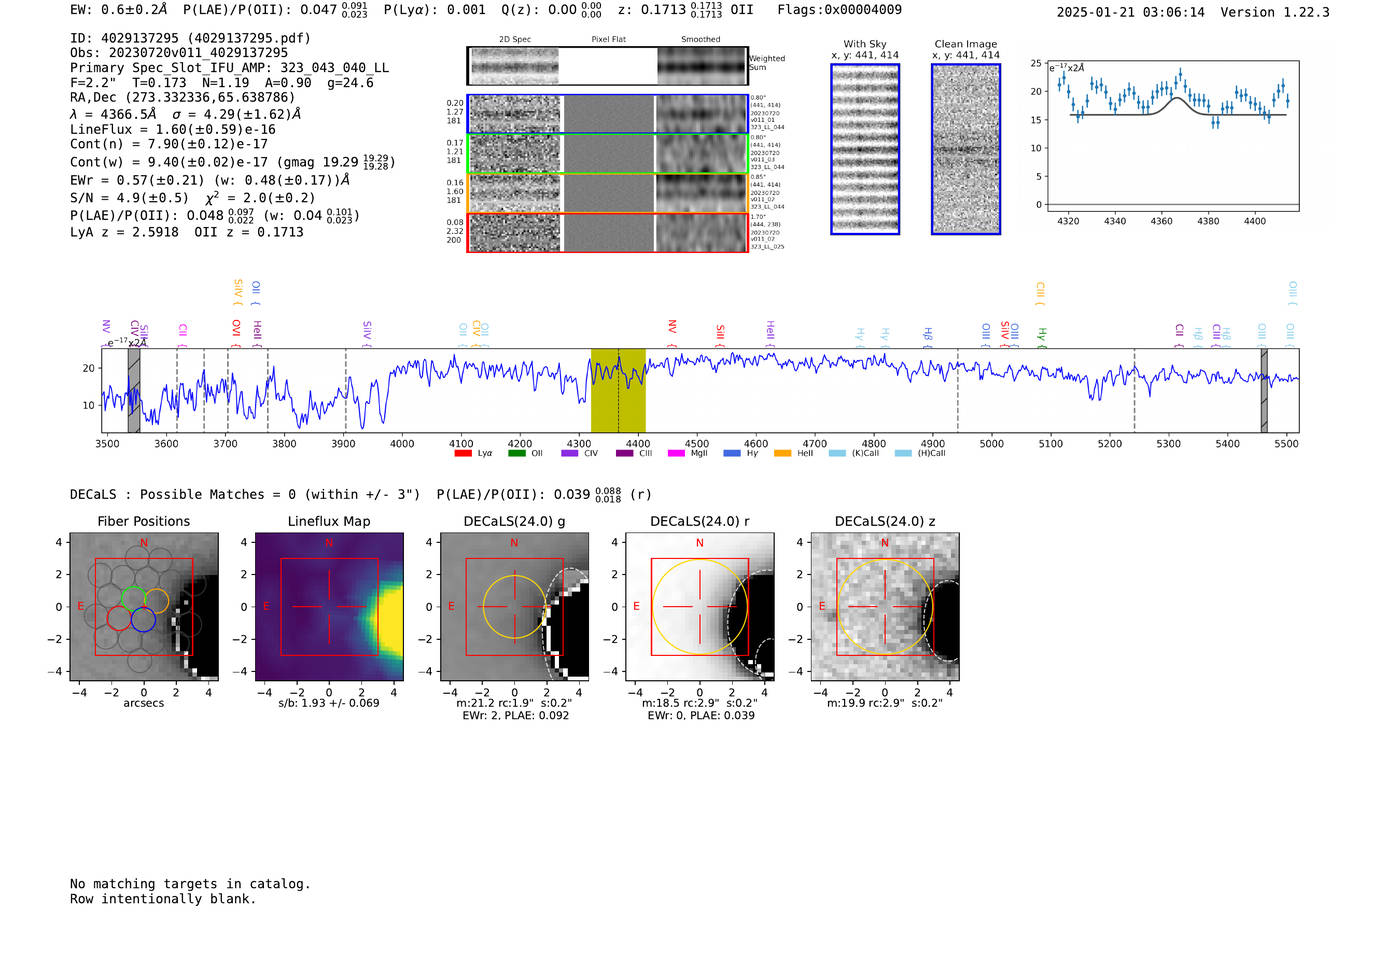Open the DECaLS(24.0) z image

point(885,606)
